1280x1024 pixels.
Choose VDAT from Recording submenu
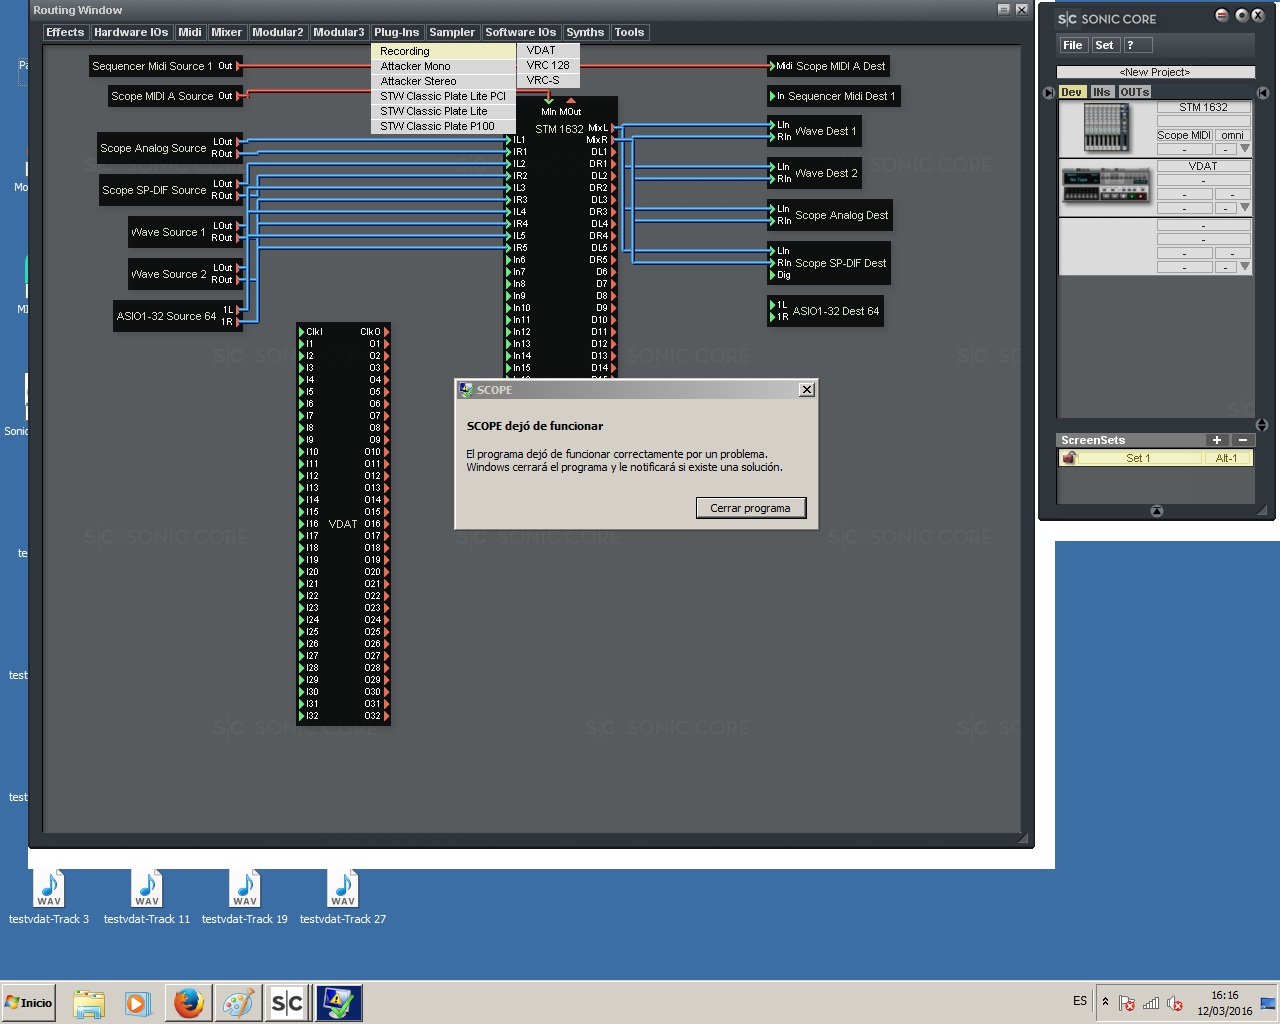[548, 50]
